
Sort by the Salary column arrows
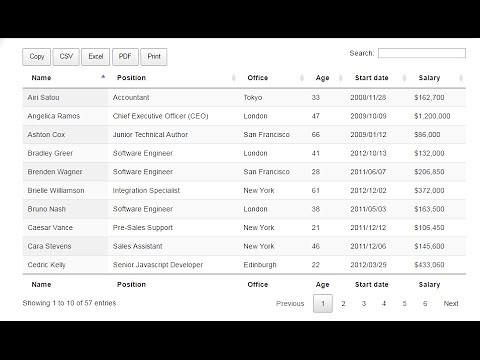(x=461, y=78)
